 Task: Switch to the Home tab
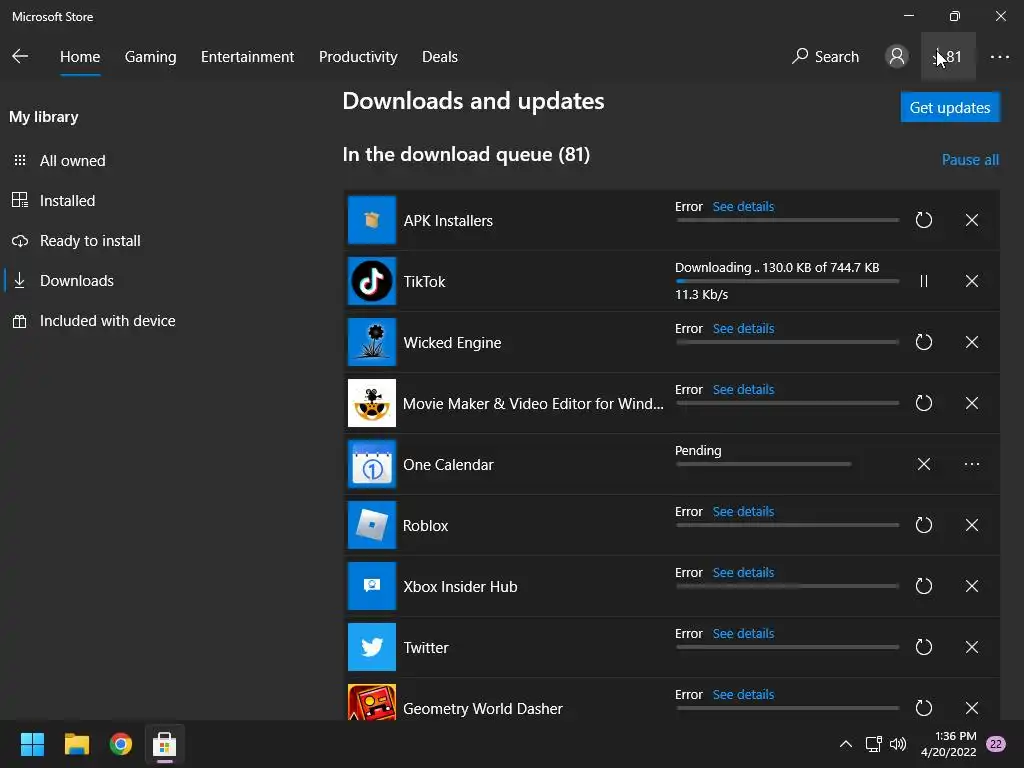[x=80, y=57]
